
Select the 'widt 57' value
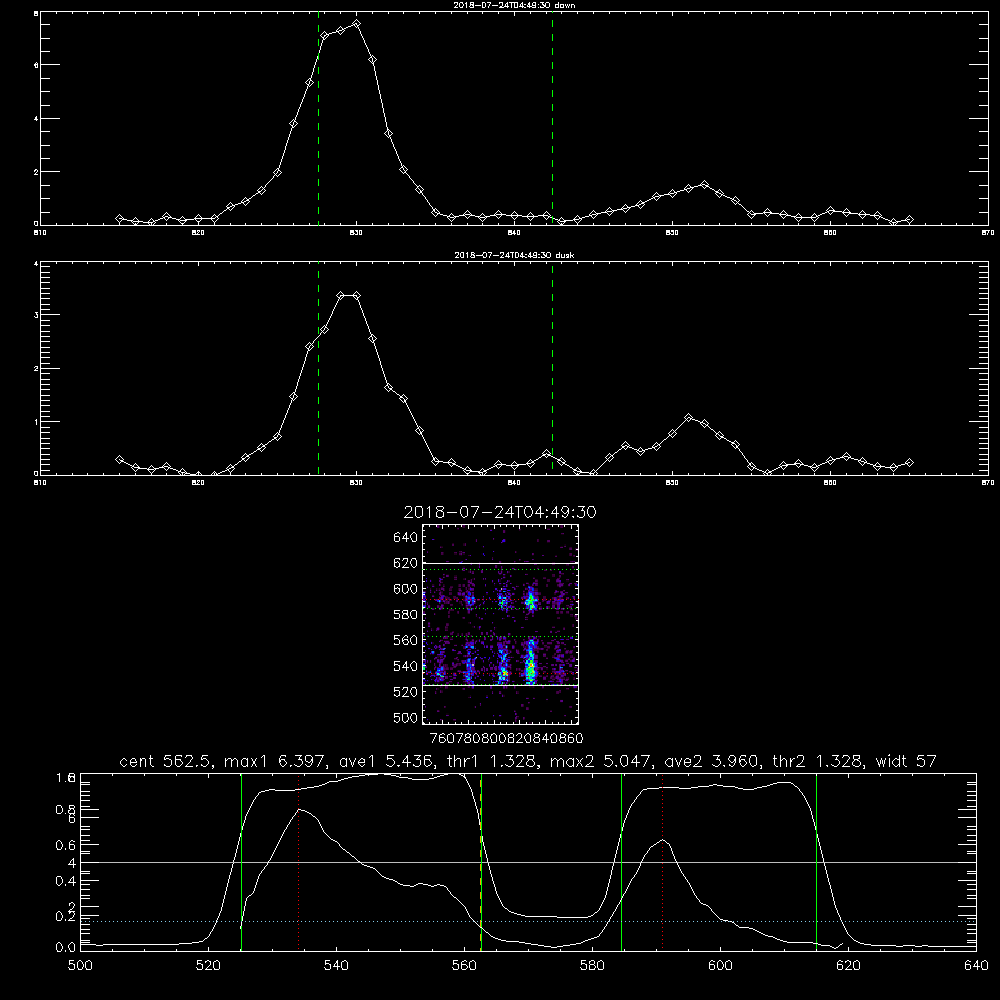tap(906, 761)
